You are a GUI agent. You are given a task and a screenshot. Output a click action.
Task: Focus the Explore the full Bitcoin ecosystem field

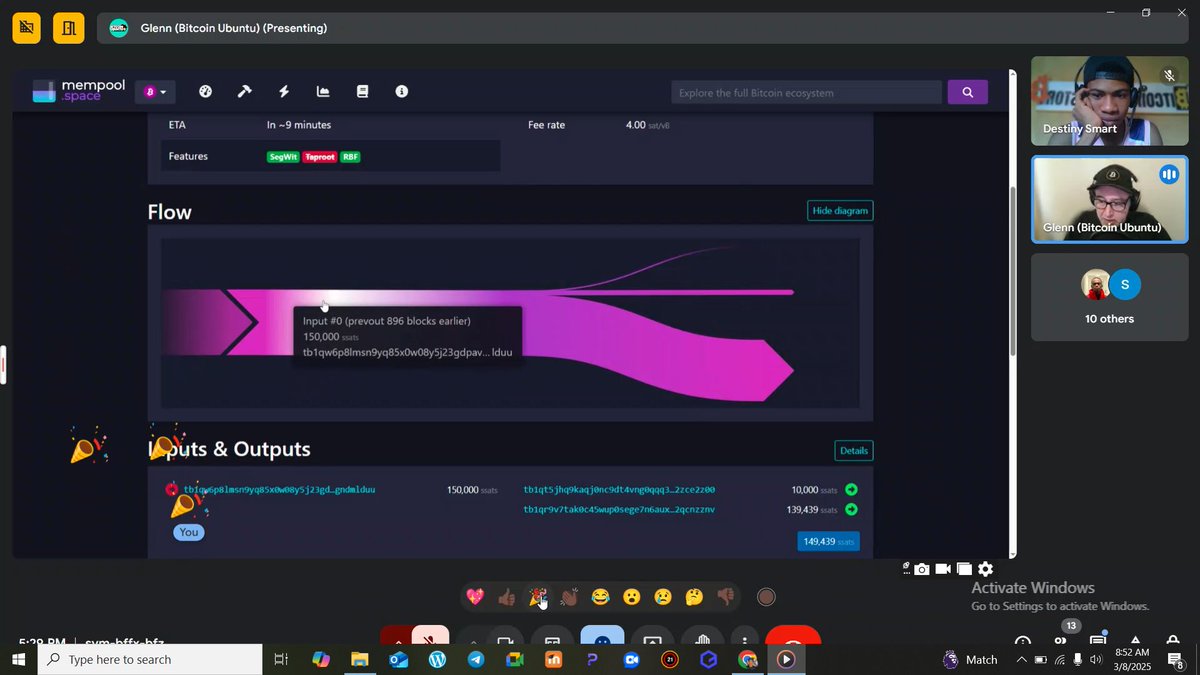(x=806, y=93)
